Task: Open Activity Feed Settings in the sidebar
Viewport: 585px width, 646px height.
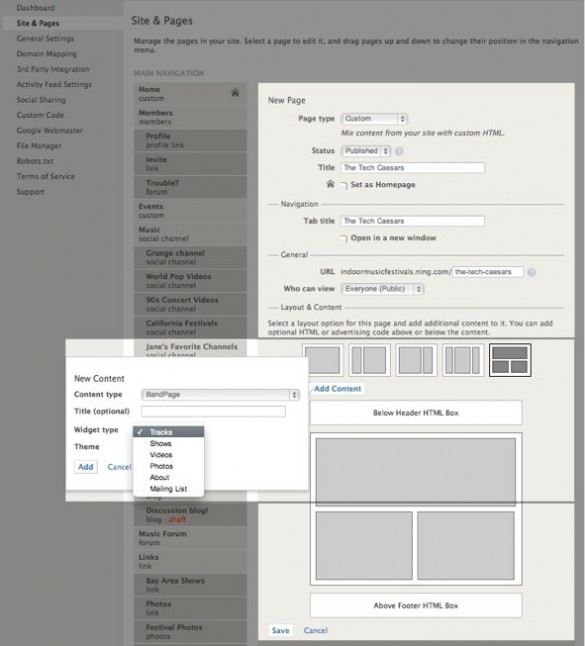Action: click(54, 84)
